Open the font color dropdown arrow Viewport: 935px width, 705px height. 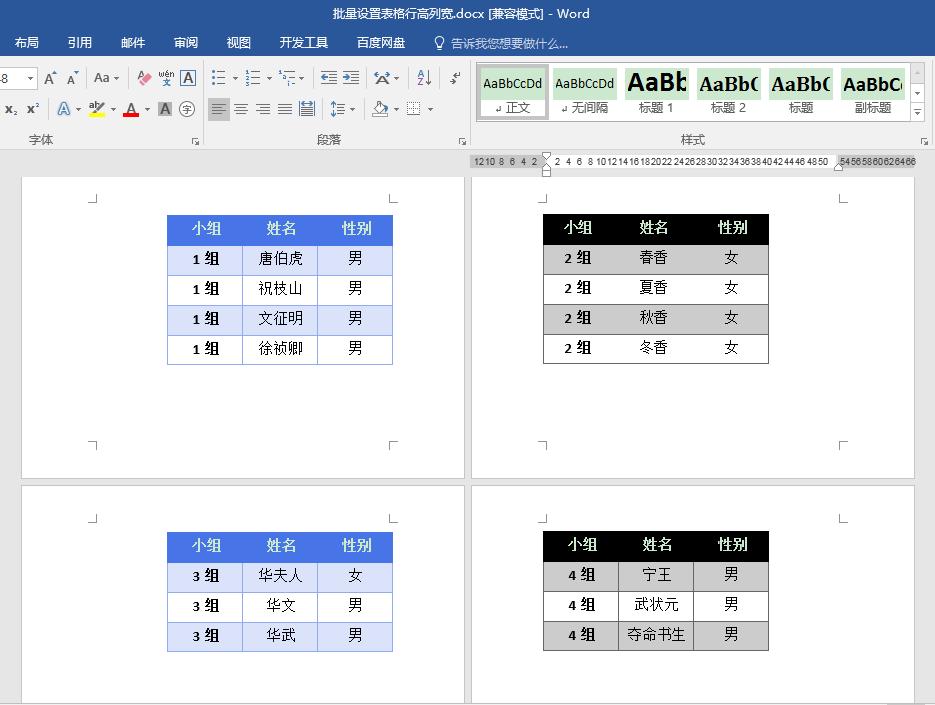pyautogui.click(x=146, y=110)
